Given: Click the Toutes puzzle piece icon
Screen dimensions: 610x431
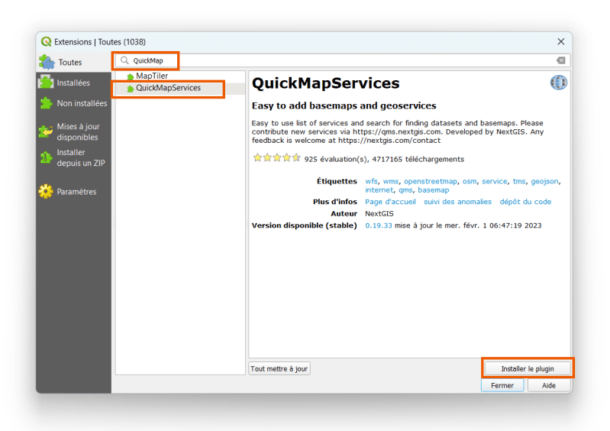Looking at the screenshot, I should click(47, 62).
